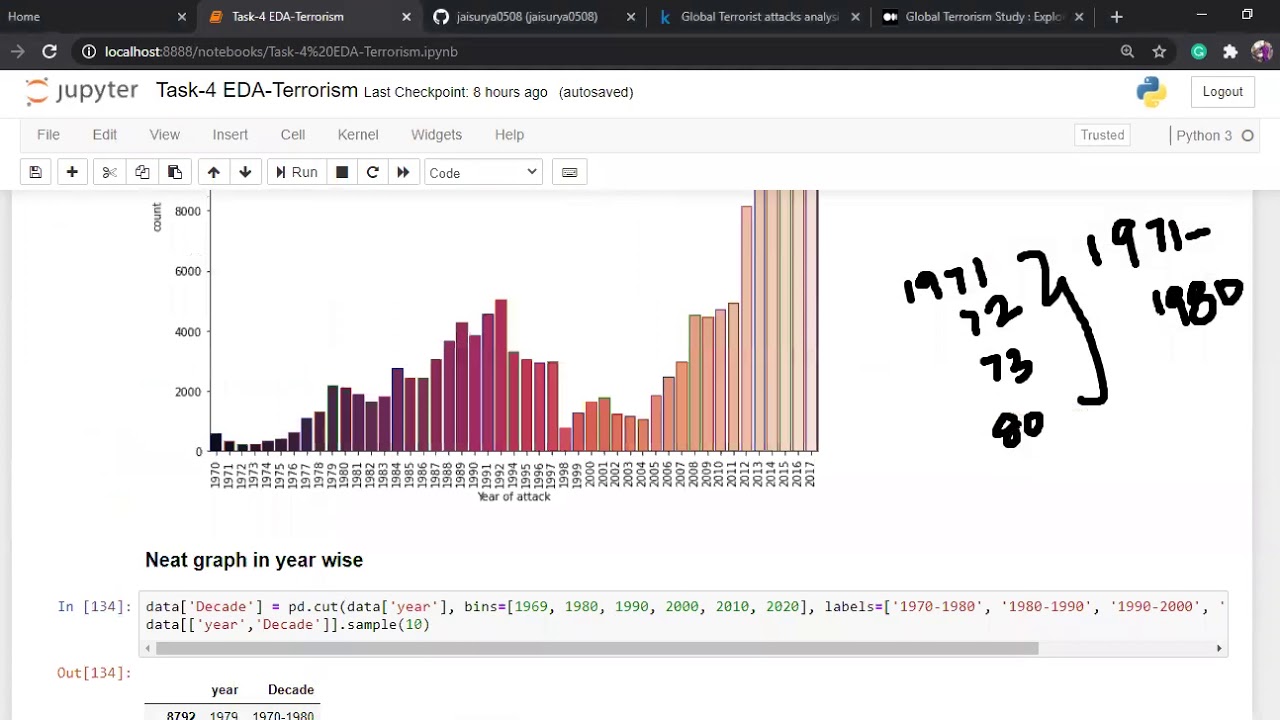Close the Task-4 EDA-Terrorism browser tab

click(x=406, y=16)
